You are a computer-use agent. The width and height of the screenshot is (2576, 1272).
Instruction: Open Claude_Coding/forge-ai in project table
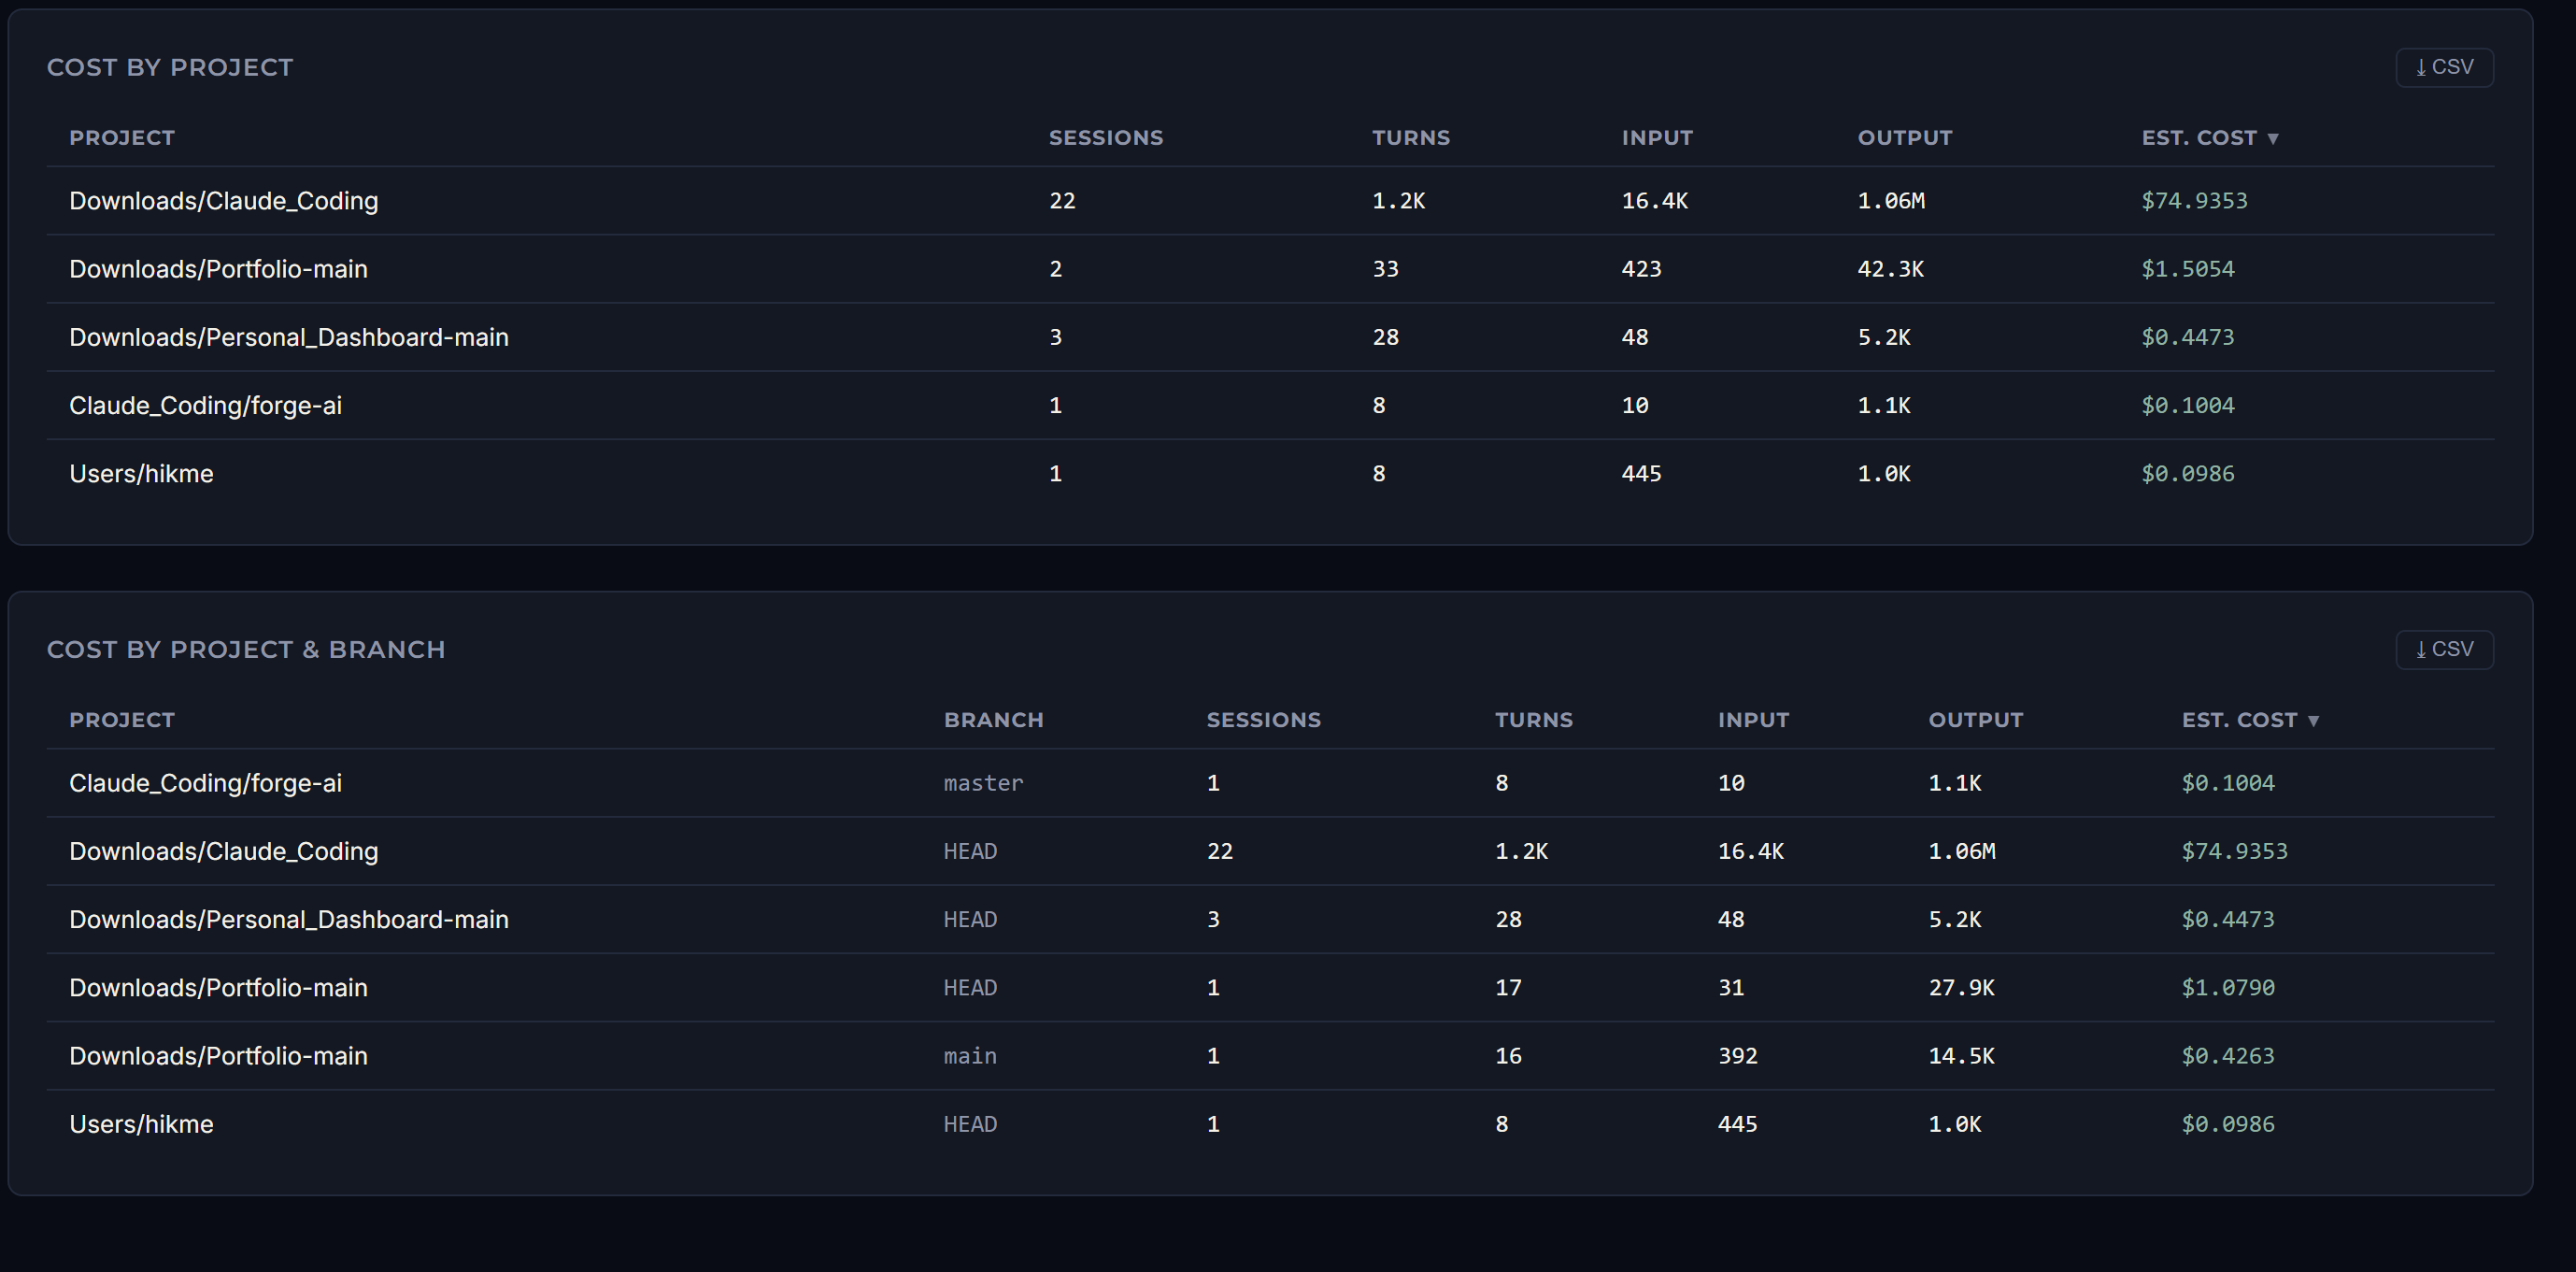tap(205, 406)
